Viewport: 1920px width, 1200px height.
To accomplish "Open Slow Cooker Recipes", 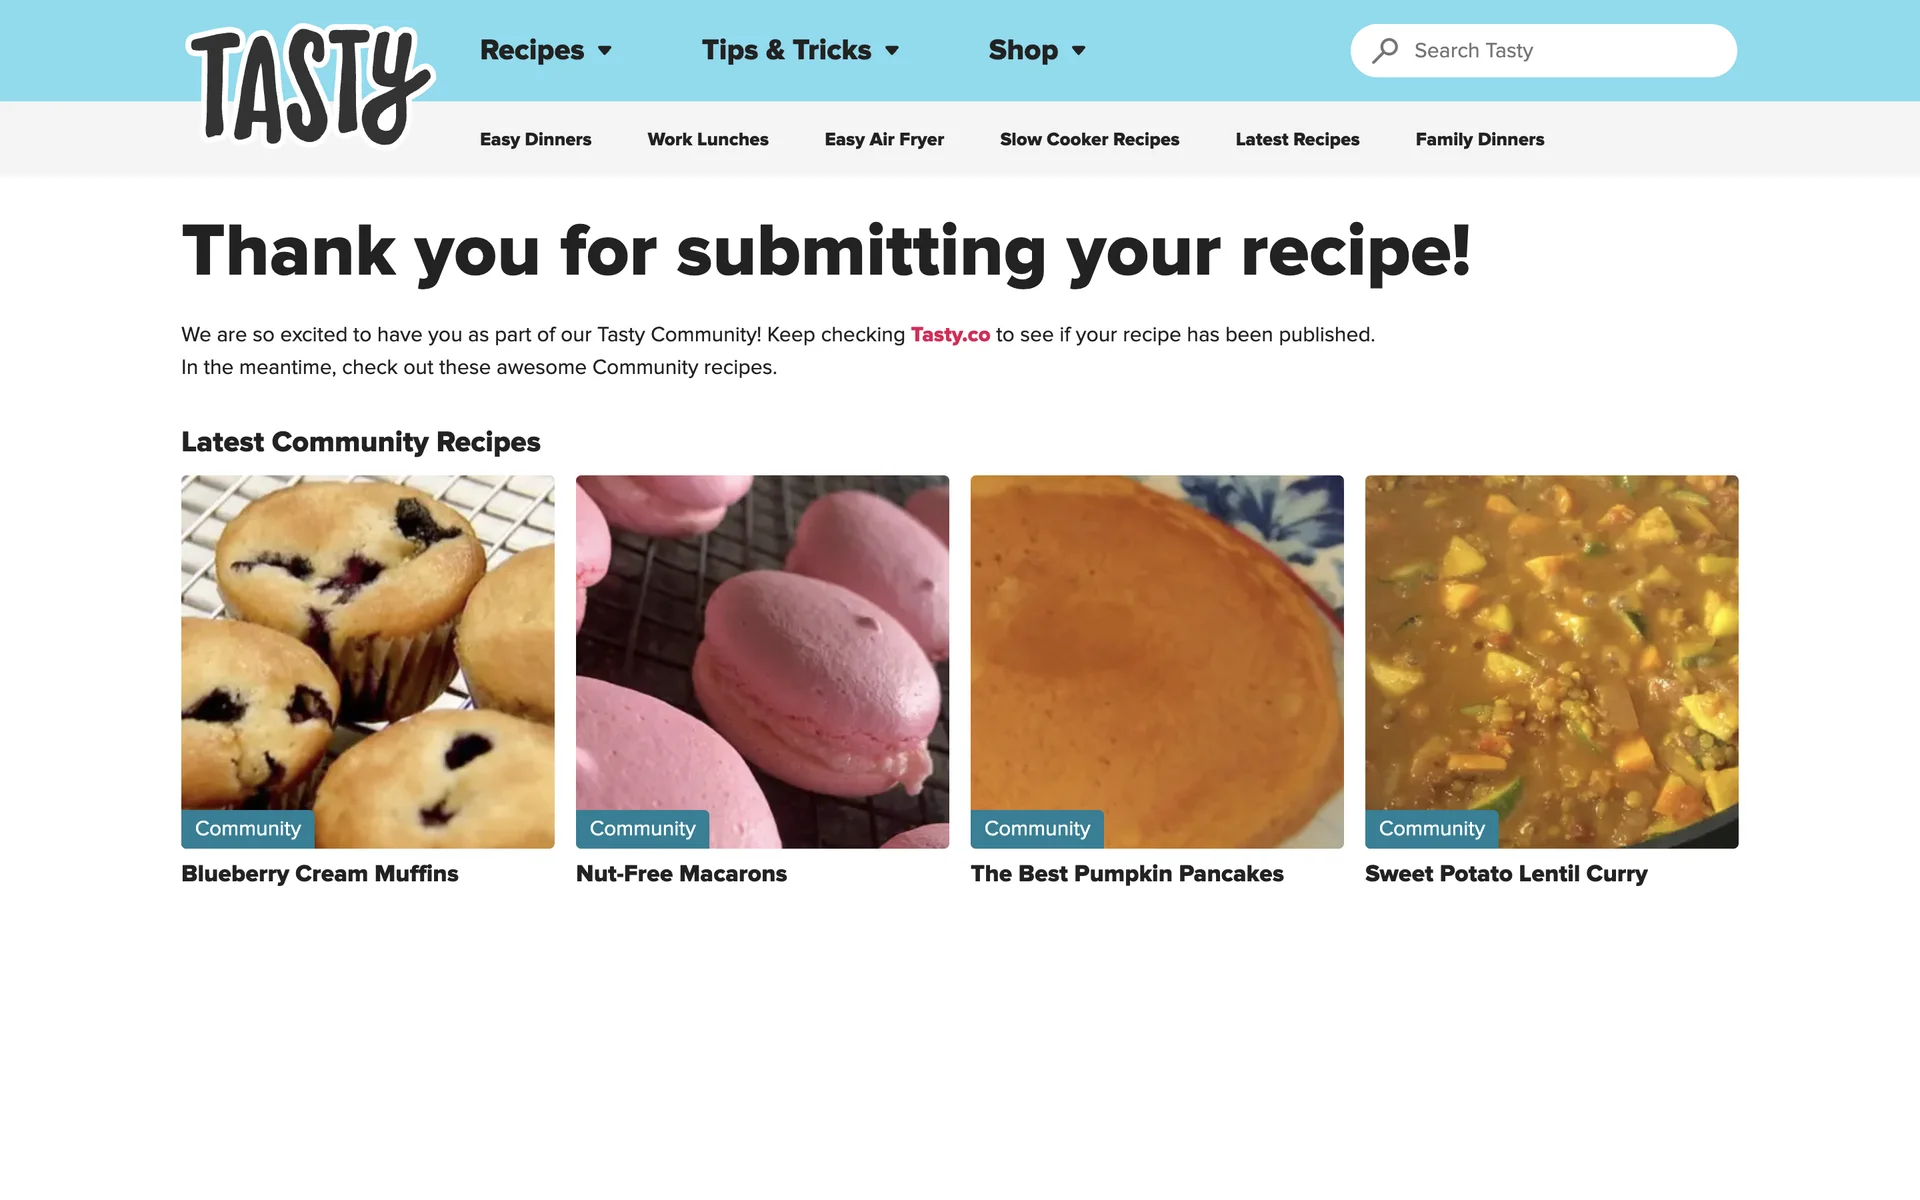I will pyautogui.click(x=1089, y=139).
